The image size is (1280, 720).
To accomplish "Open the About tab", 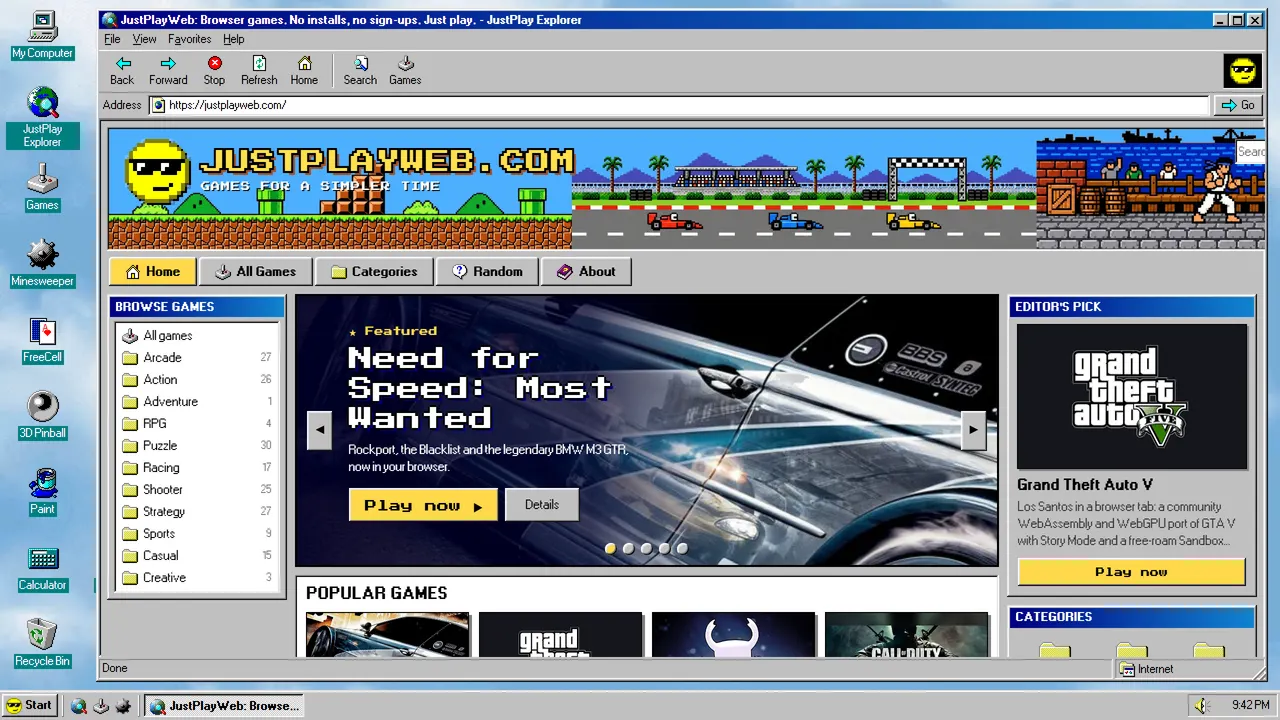I will click(586, 271).
